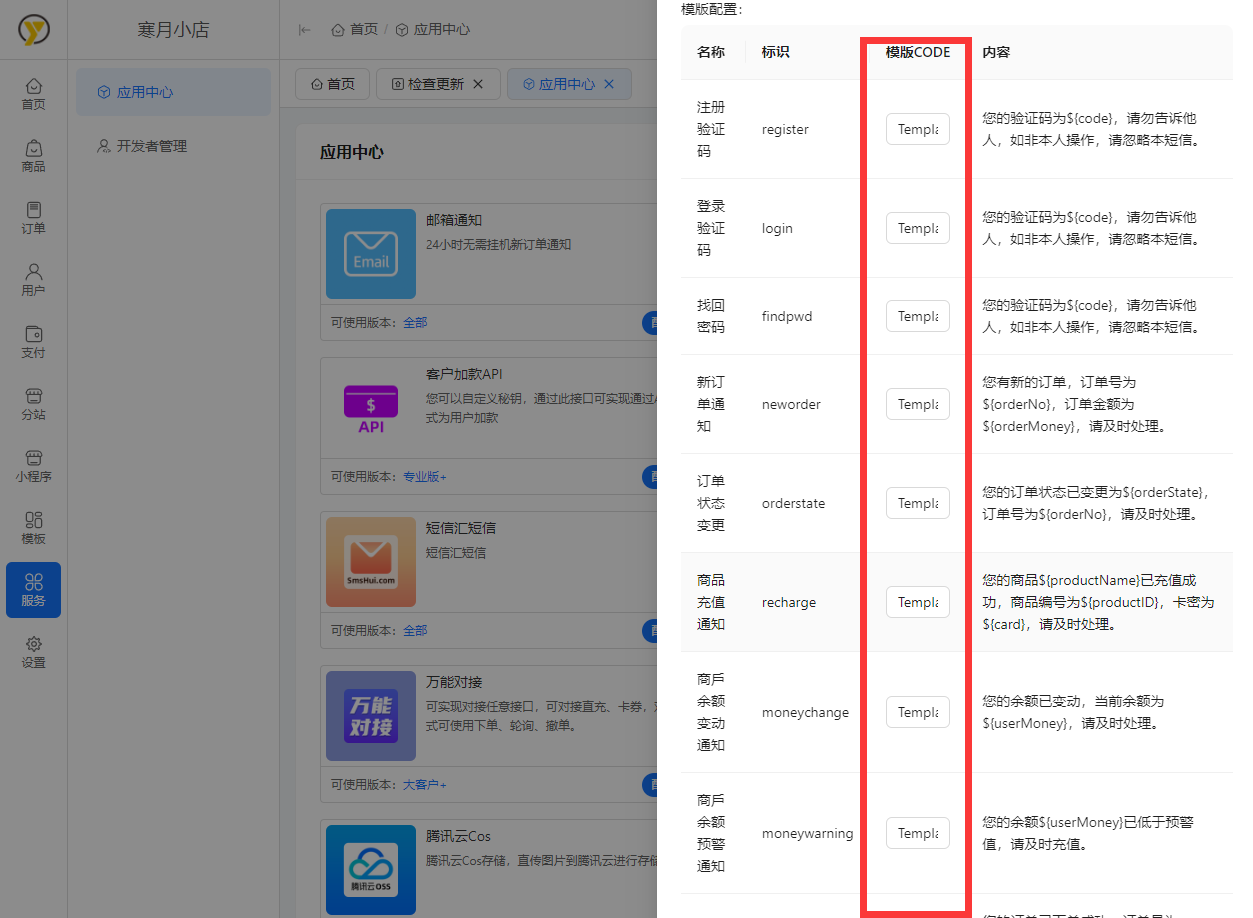Switch to the 首页 tab

pos(333,84)
